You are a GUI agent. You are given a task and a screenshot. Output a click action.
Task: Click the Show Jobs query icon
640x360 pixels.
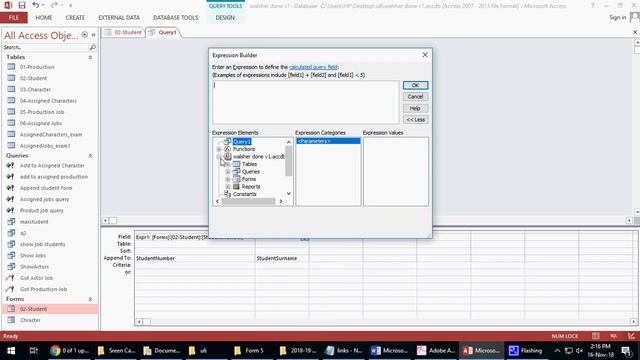[x=11, y=256]
